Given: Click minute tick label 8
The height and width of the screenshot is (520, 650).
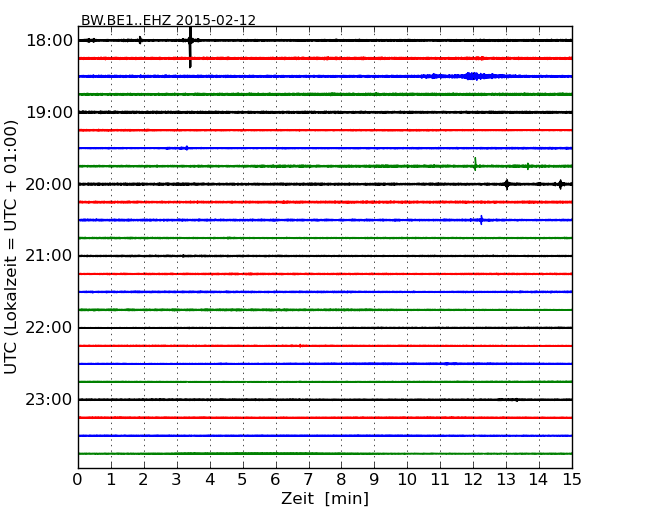Looking at the screenshot, I should click(x=342, y=480).
